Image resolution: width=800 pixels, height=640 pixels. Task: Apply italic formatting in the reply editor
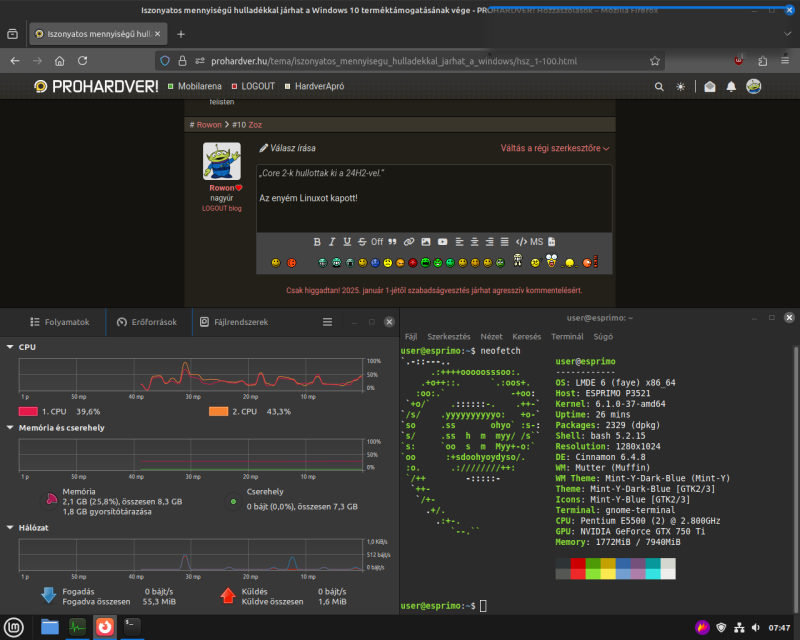332,242
